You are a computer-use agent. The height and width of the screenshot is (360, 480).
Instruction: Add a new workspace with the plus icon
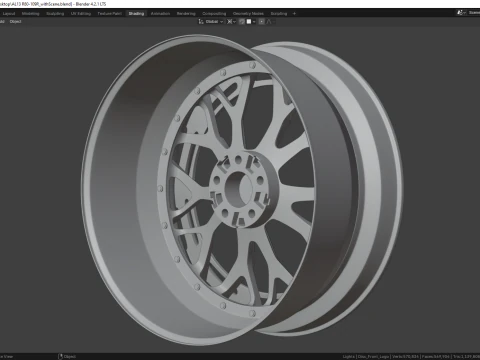pyautogui.click(x=294, y=14)
